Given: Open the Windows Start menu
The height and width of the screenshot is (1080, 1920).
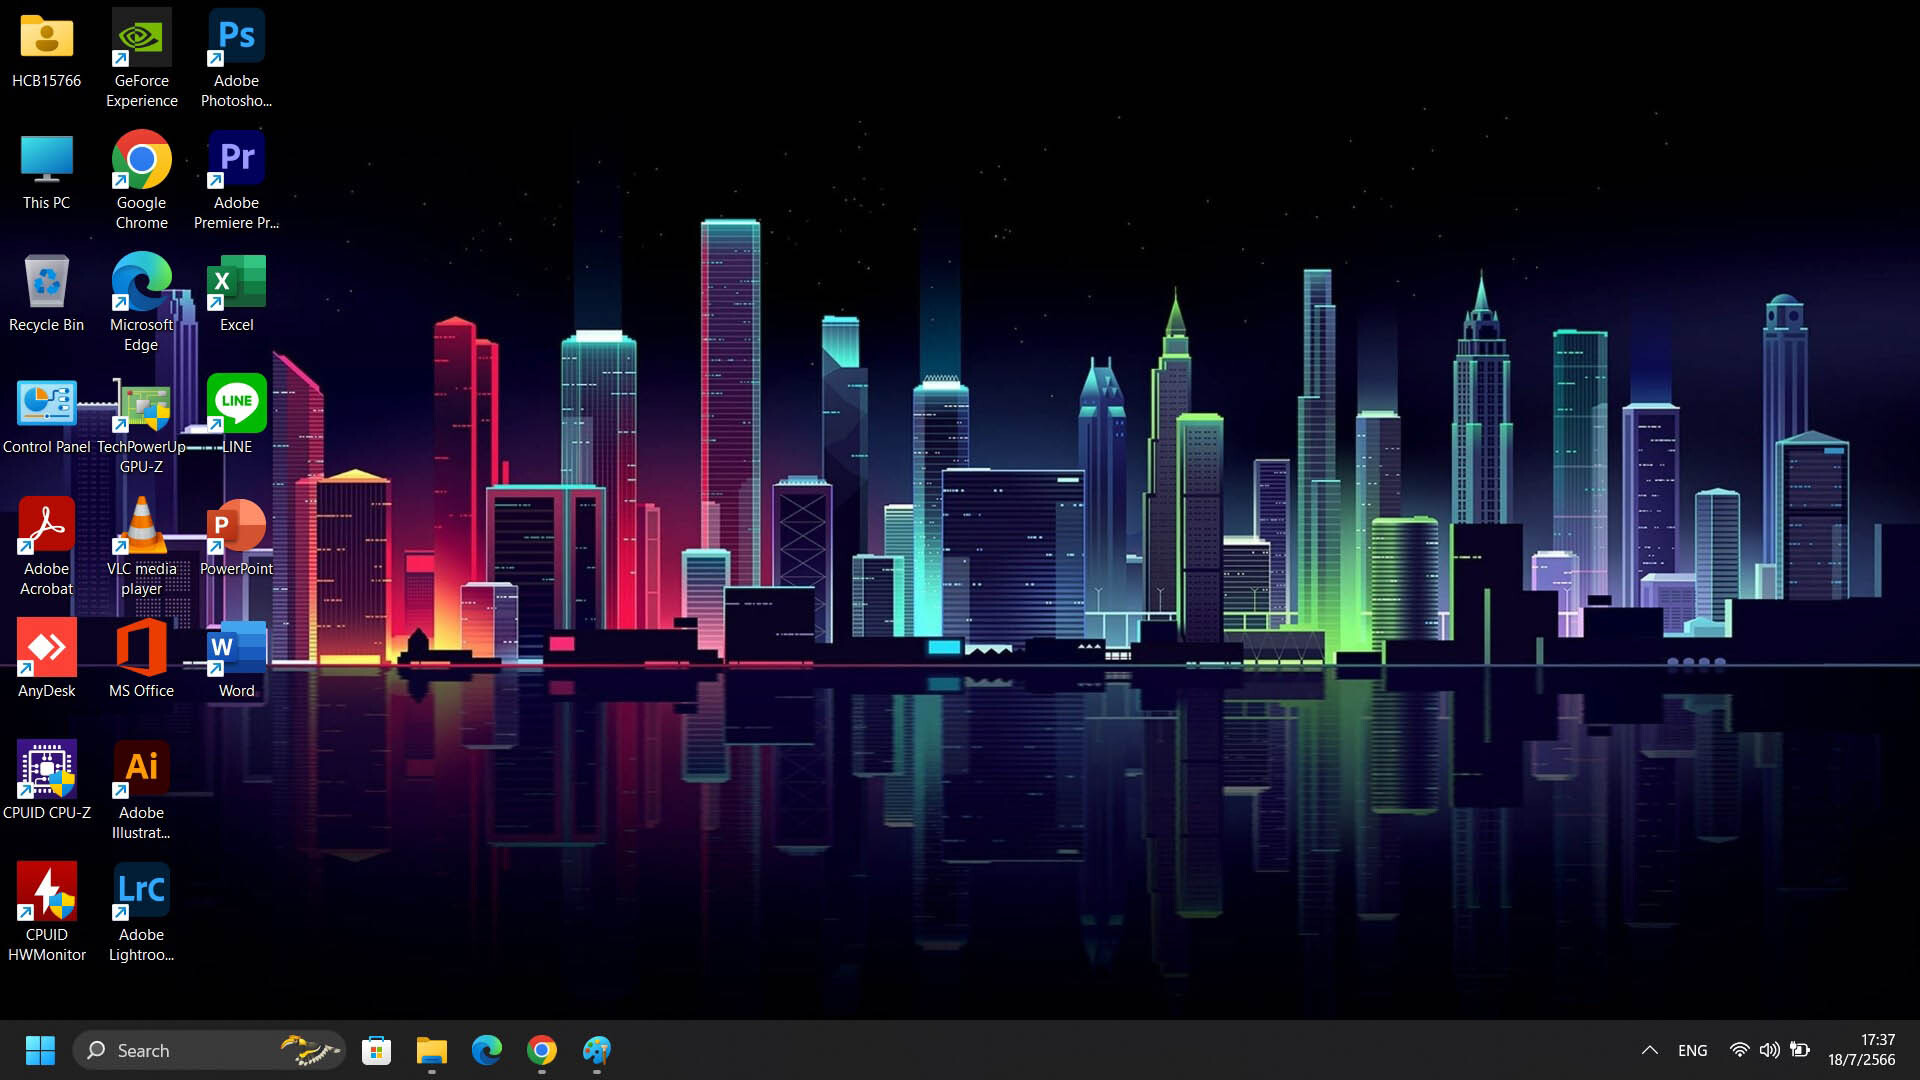Looking at the screenshot, I should coord(40,1050).
